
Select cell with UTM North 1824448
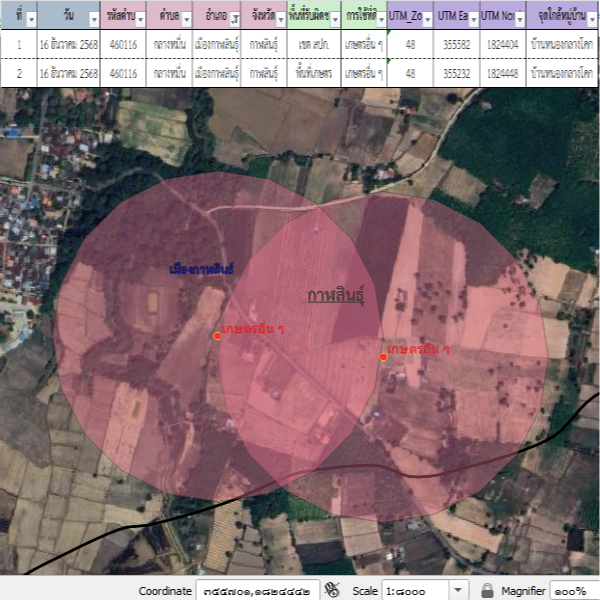[x=502, y=73]
